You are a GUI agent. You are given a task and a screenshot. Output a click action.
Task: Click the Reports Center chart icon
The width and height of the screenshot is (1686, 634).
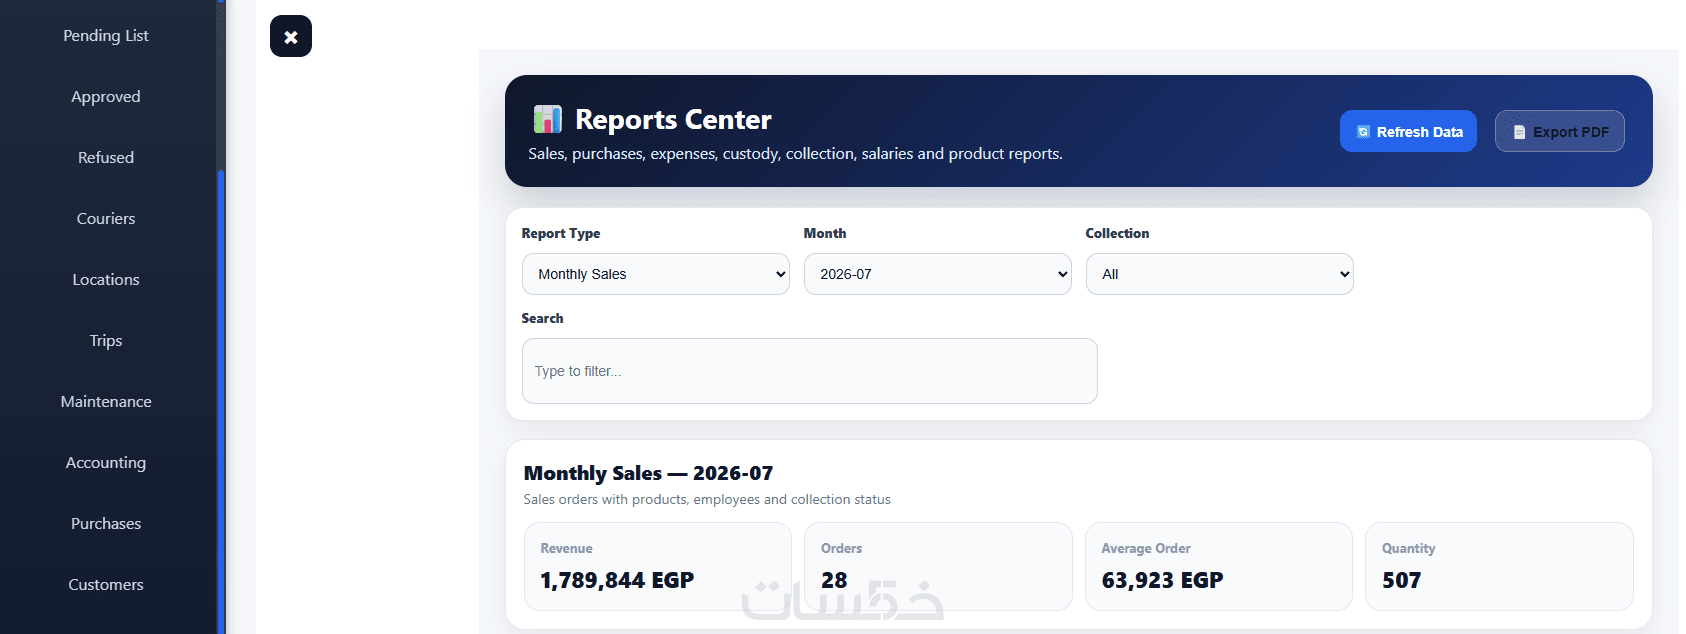click(547, 120)
